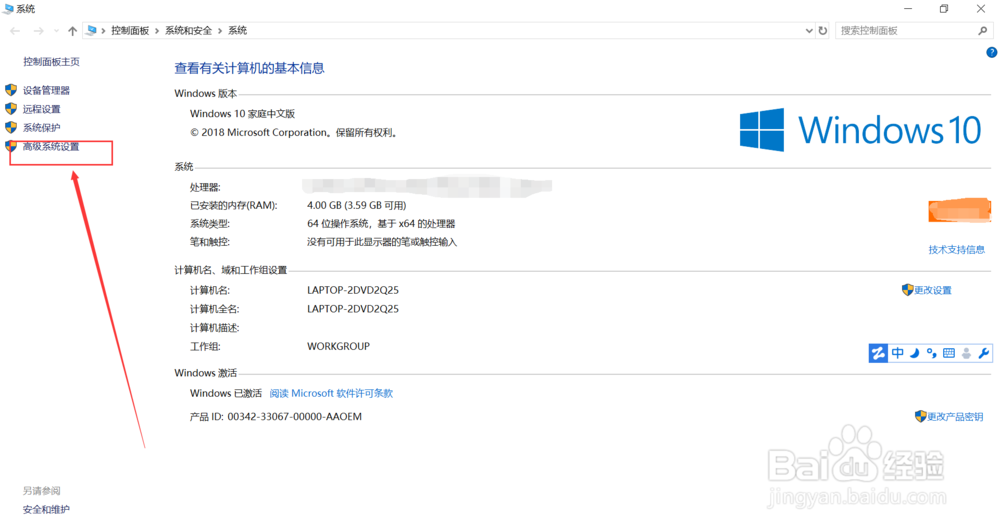The height and width of the screenshot is (531, 1000).
Task: Restore down the 系统 window
Action: (944, 9)
